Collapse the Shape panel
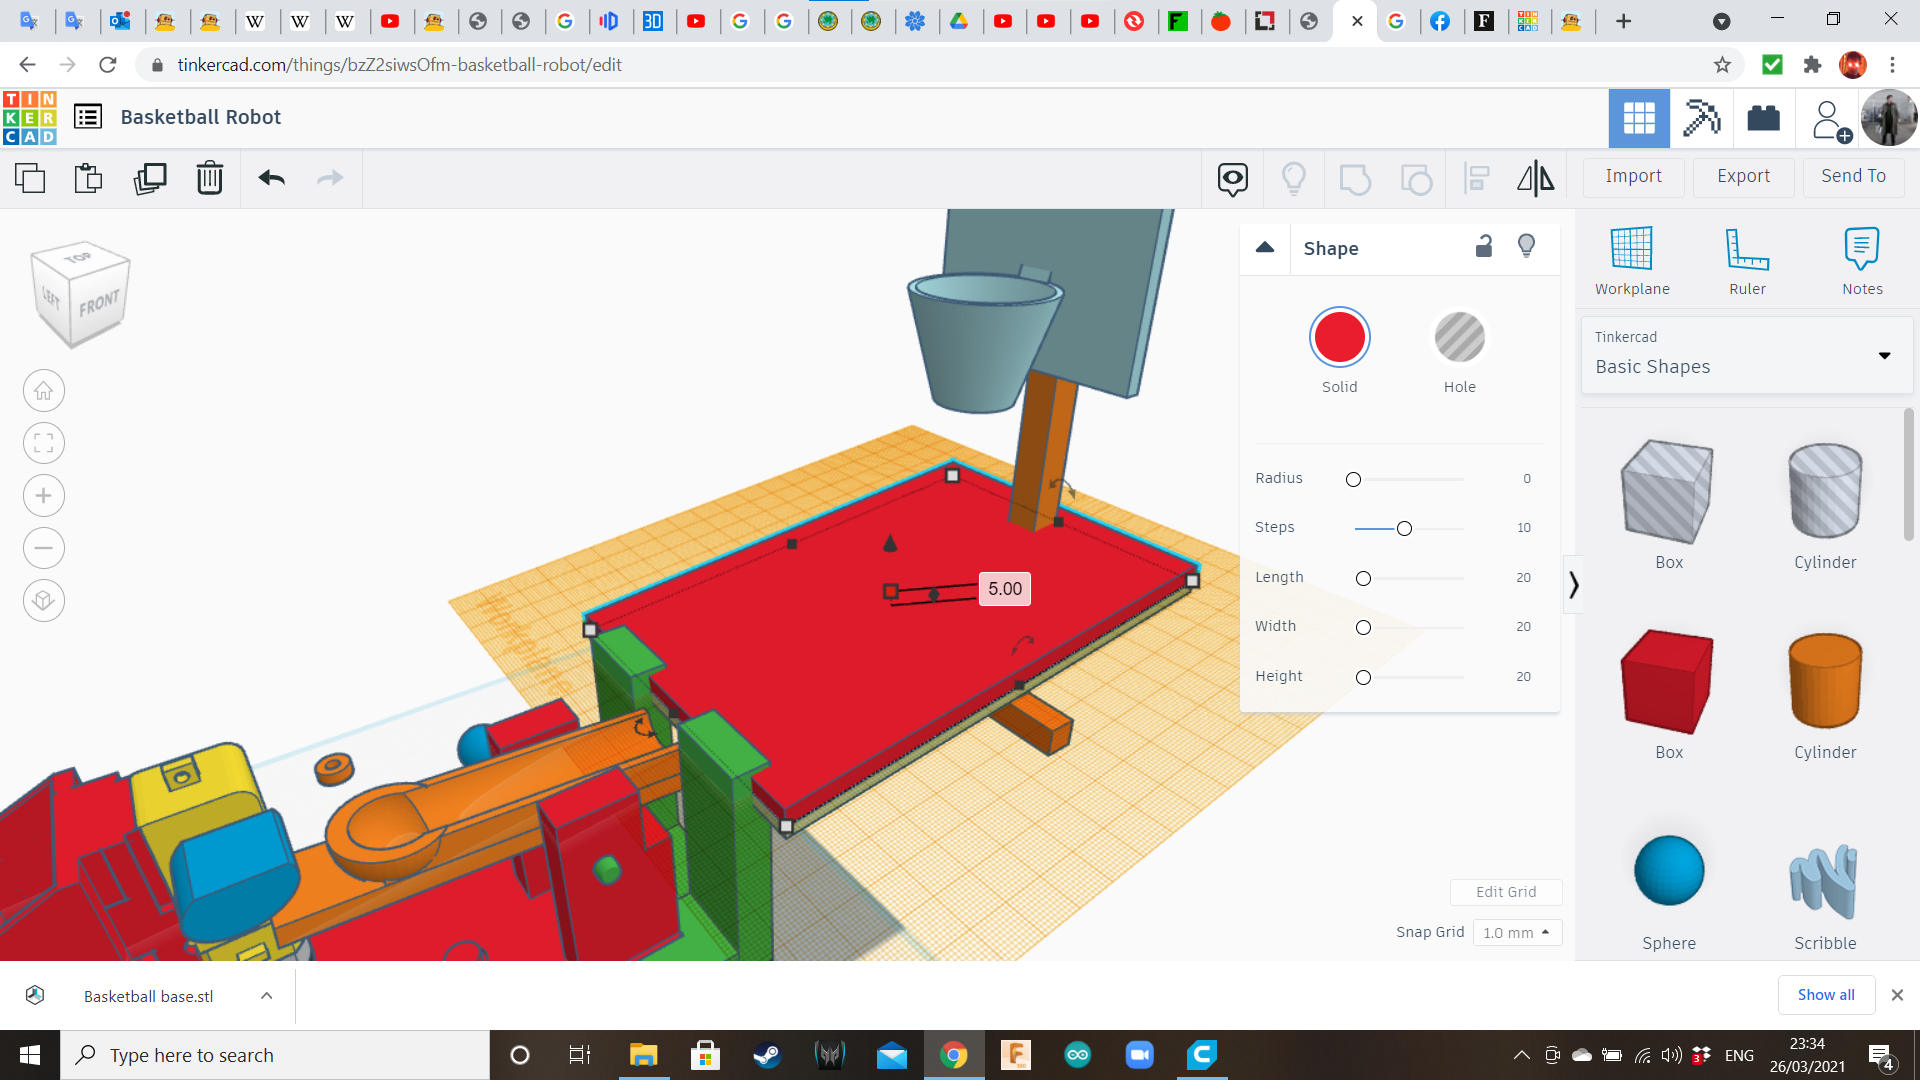Viewport: 1920px width, 1080px height. pos(1265,248)
